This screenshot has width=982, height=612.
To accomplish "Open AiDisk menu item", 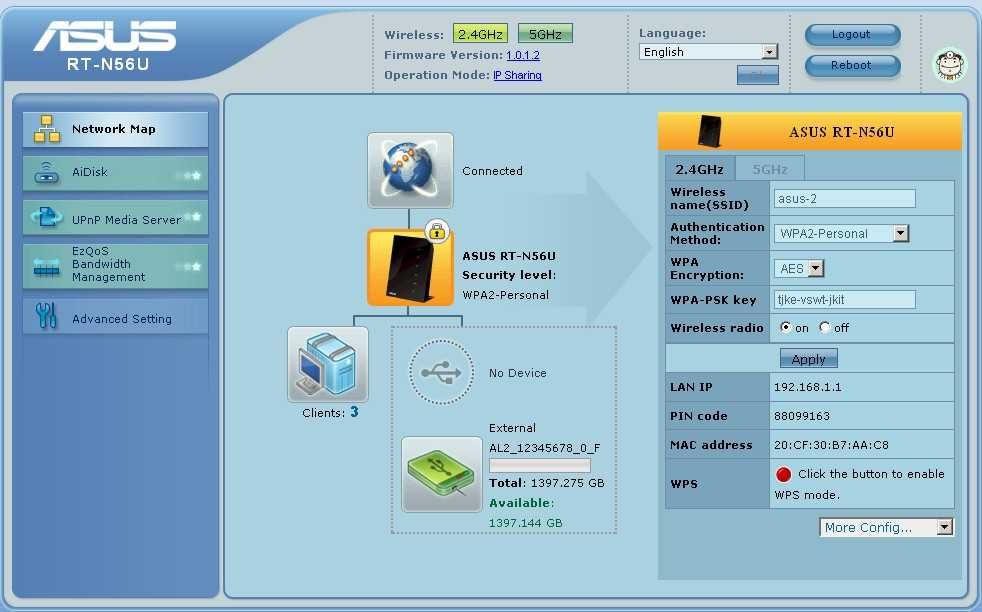I will (x=115, y=173).
